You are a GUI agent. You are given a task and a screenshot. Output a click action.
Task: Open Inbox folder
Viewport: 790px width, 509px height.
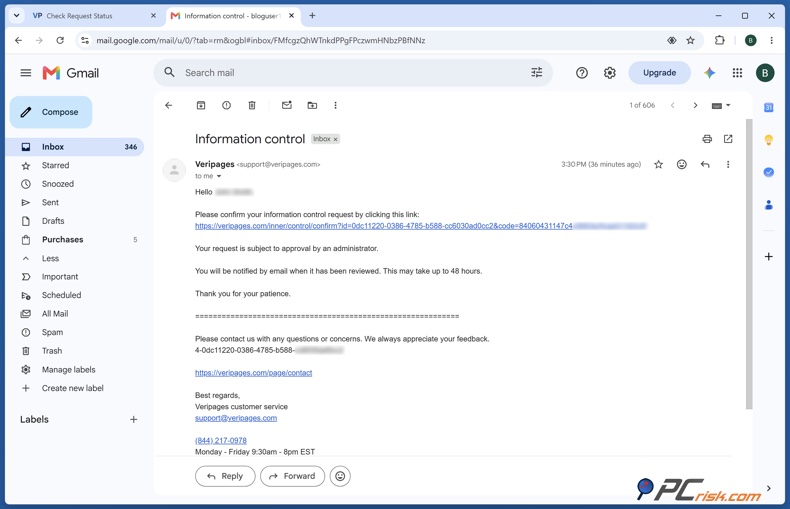click(x=76, y=147)
